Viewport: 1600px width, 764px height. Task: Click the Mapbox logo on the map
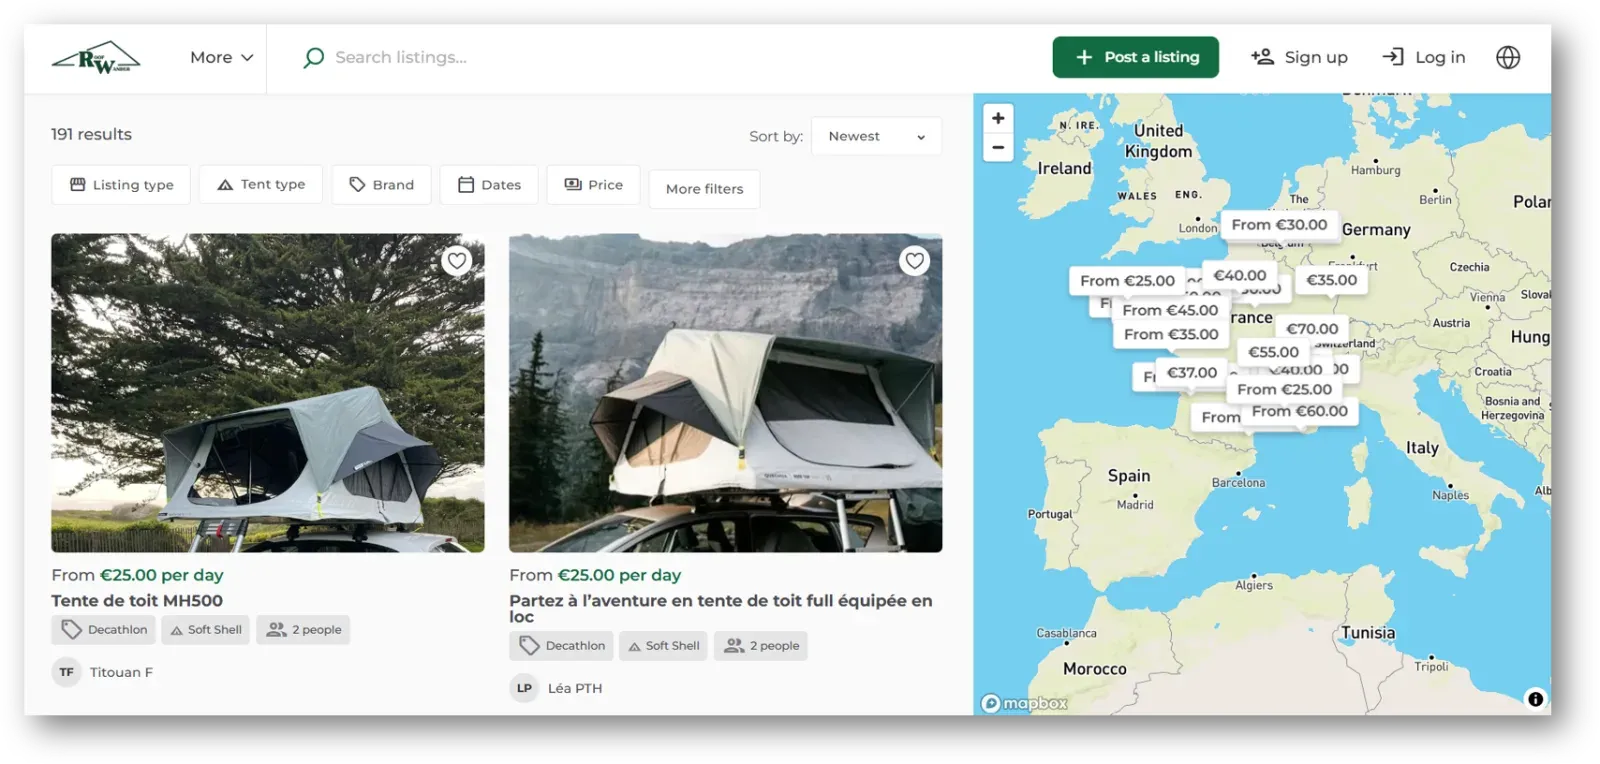coord(1024,703)
